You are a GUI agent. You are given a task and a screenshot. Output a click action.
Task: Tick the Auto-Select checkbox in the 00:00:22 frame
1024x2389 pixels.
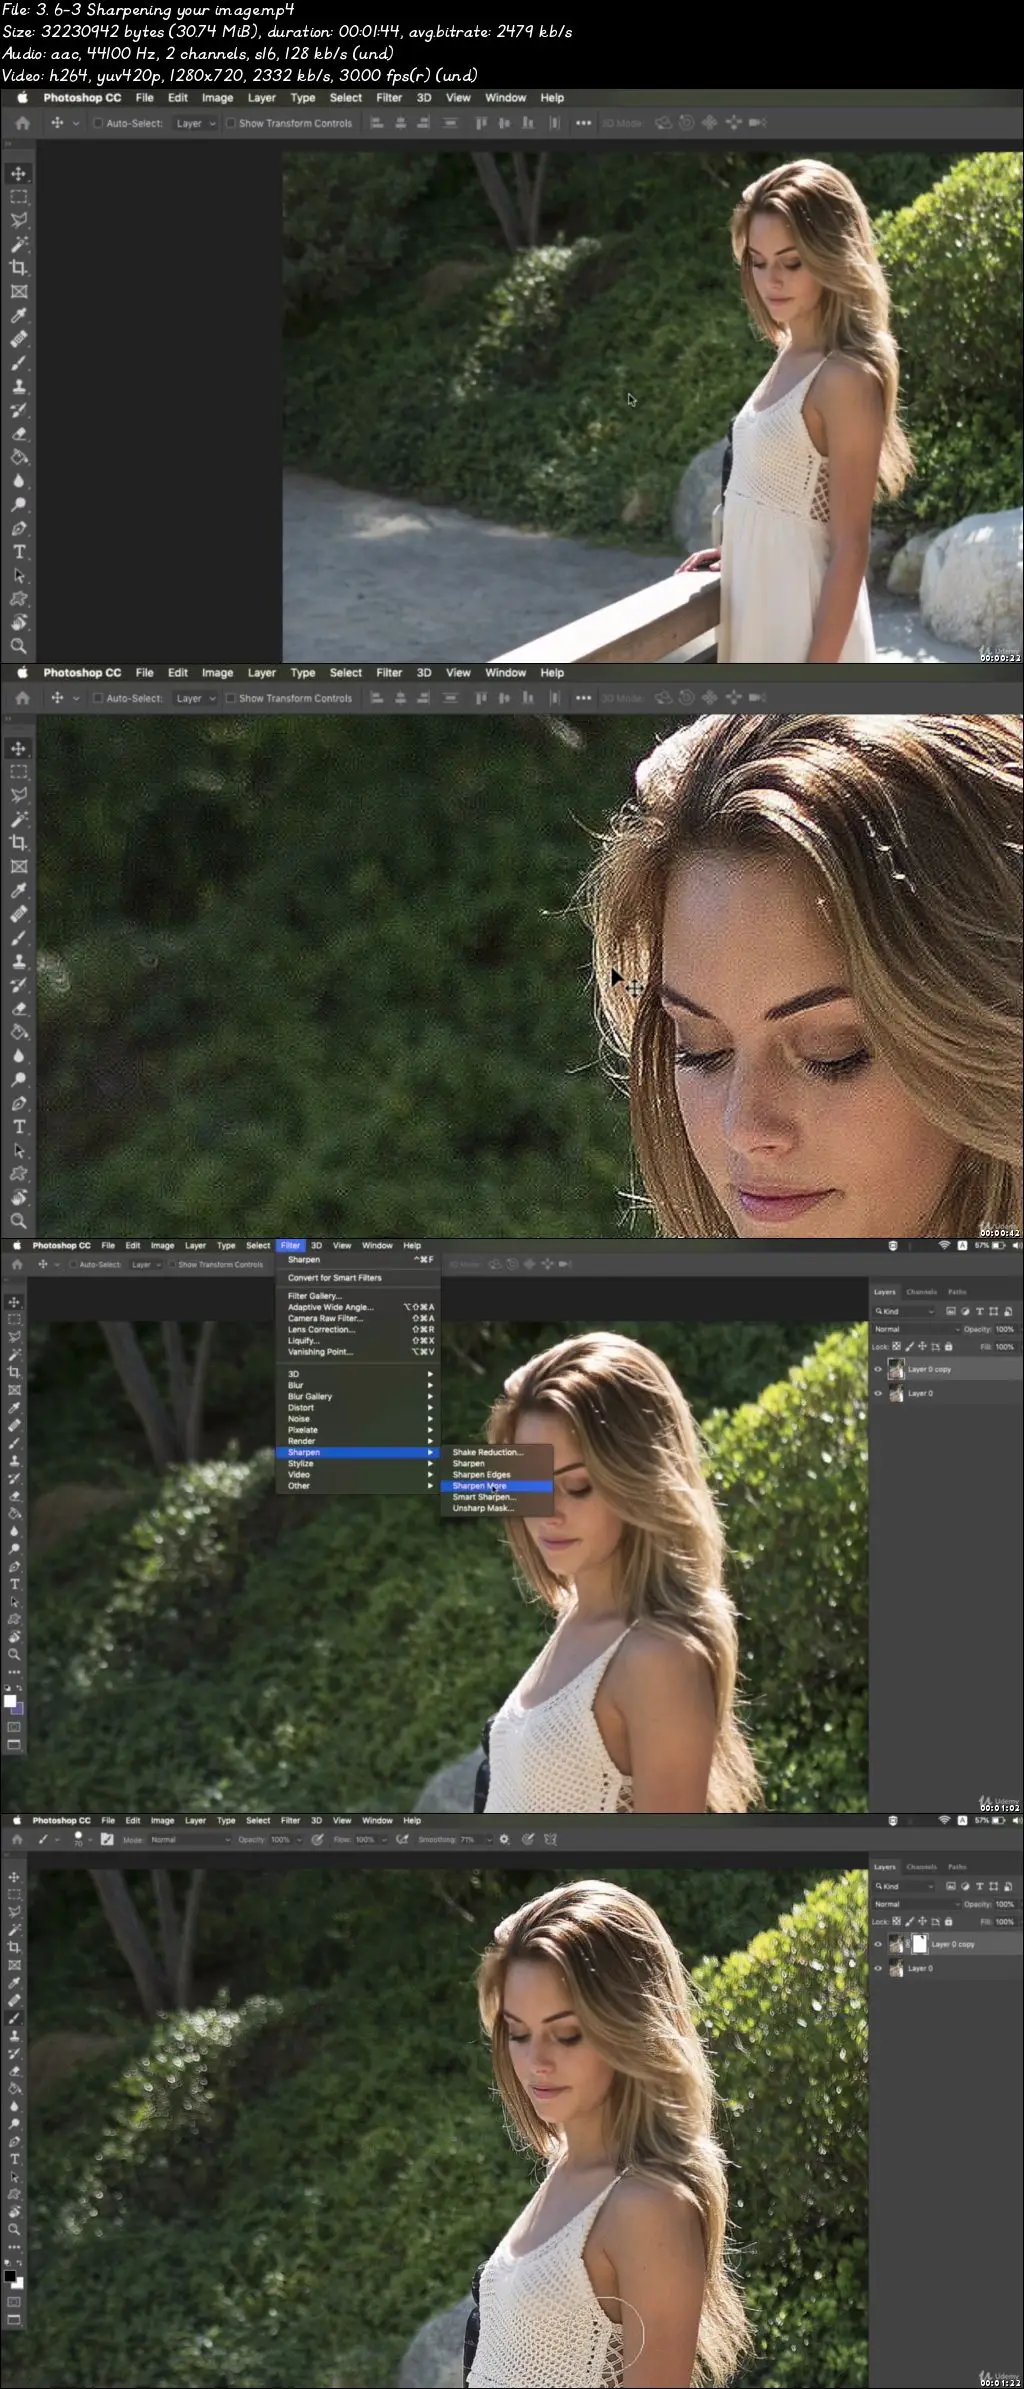98,123
